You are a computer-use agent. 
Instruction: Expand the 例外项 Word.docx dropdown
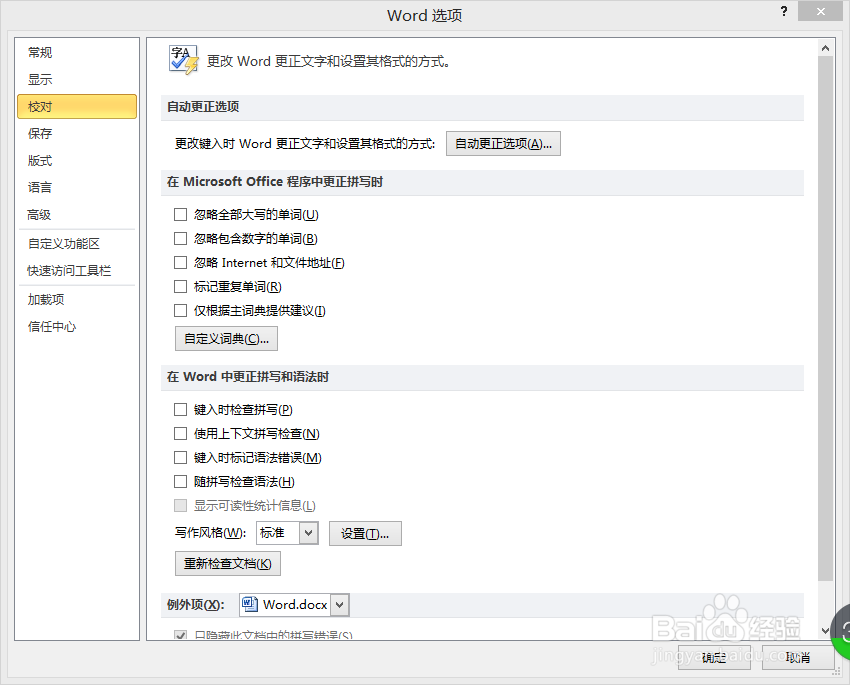[339, 605]
